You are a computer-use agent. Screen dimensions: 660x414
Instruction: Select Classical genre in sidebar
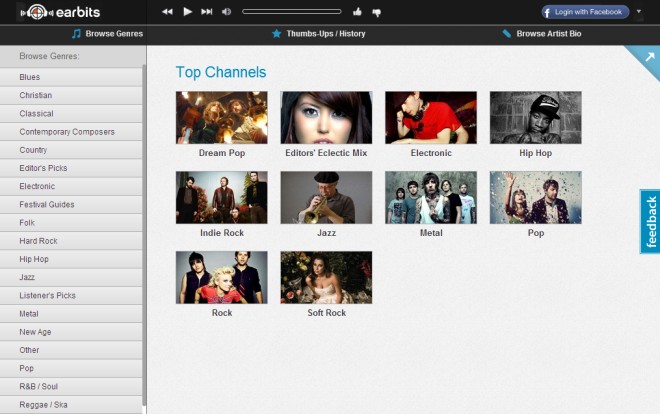(x=71, y=114)
